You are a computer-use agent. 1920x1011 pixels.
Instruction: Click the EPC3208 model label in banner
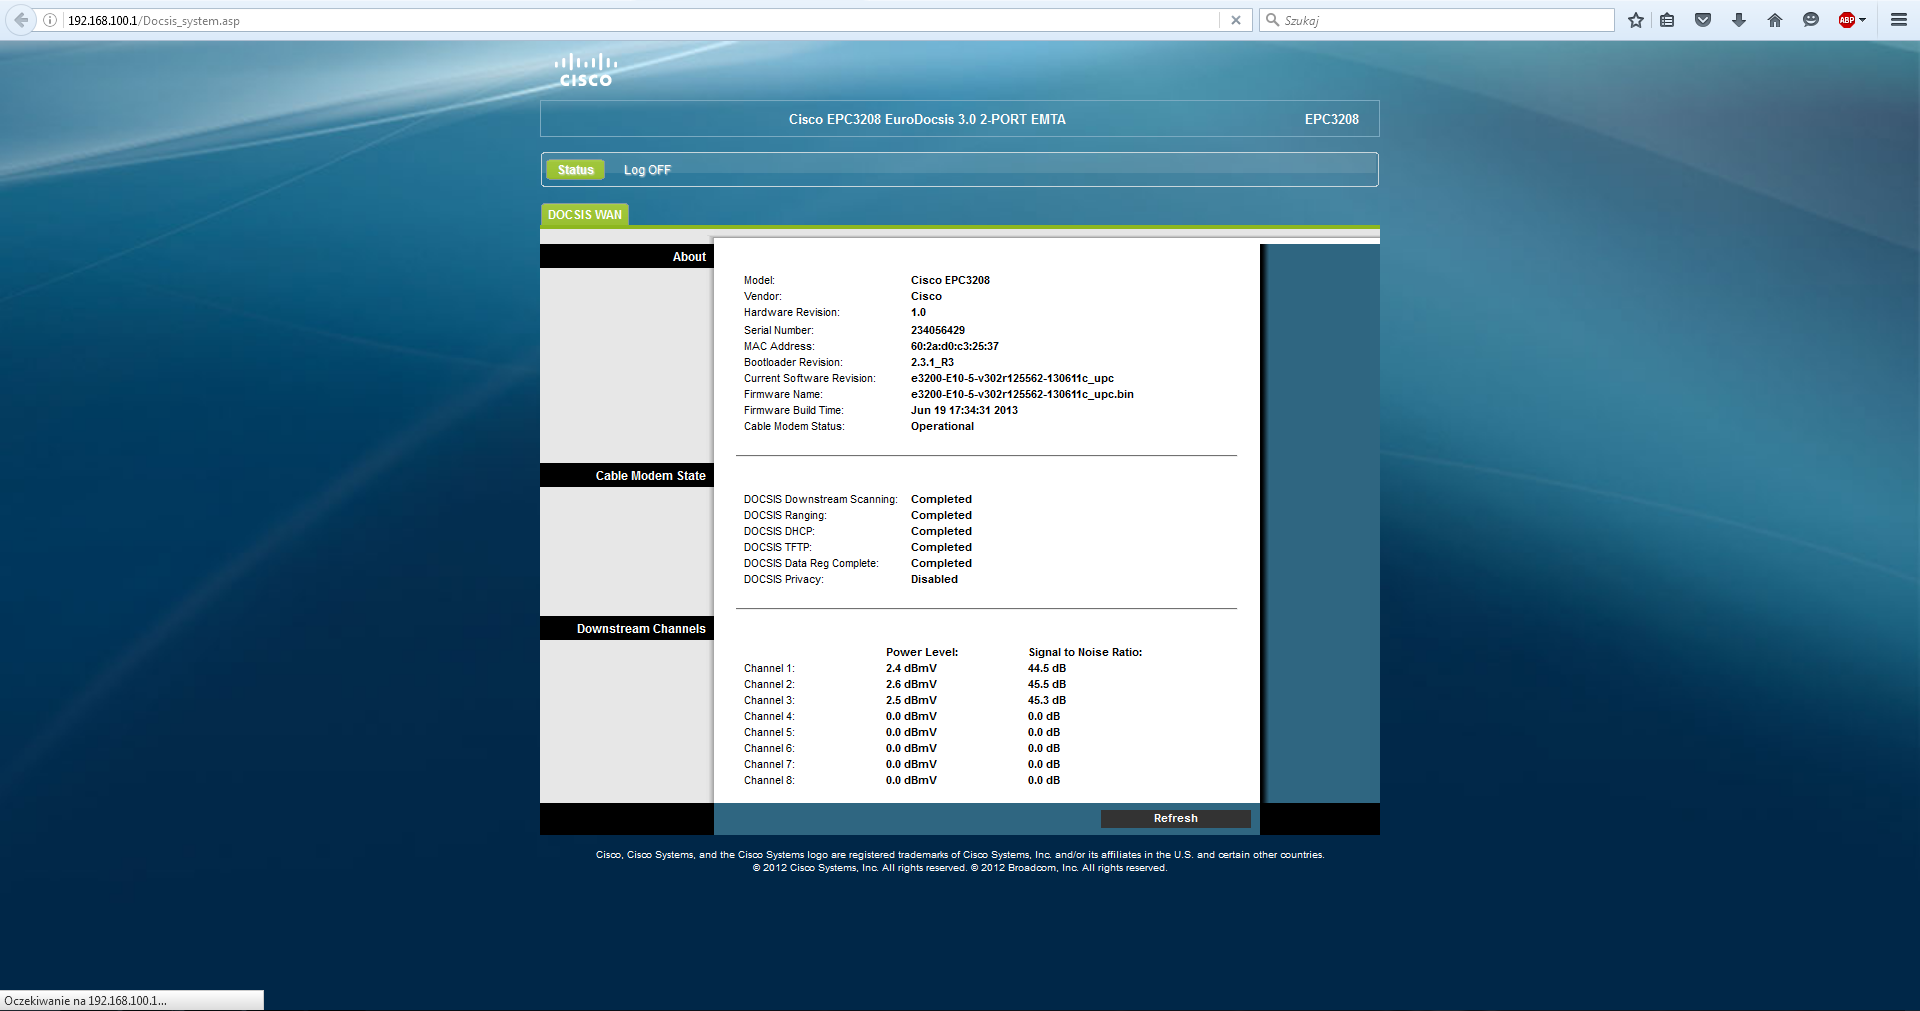pyautogui.click(x=1332, y=119)
